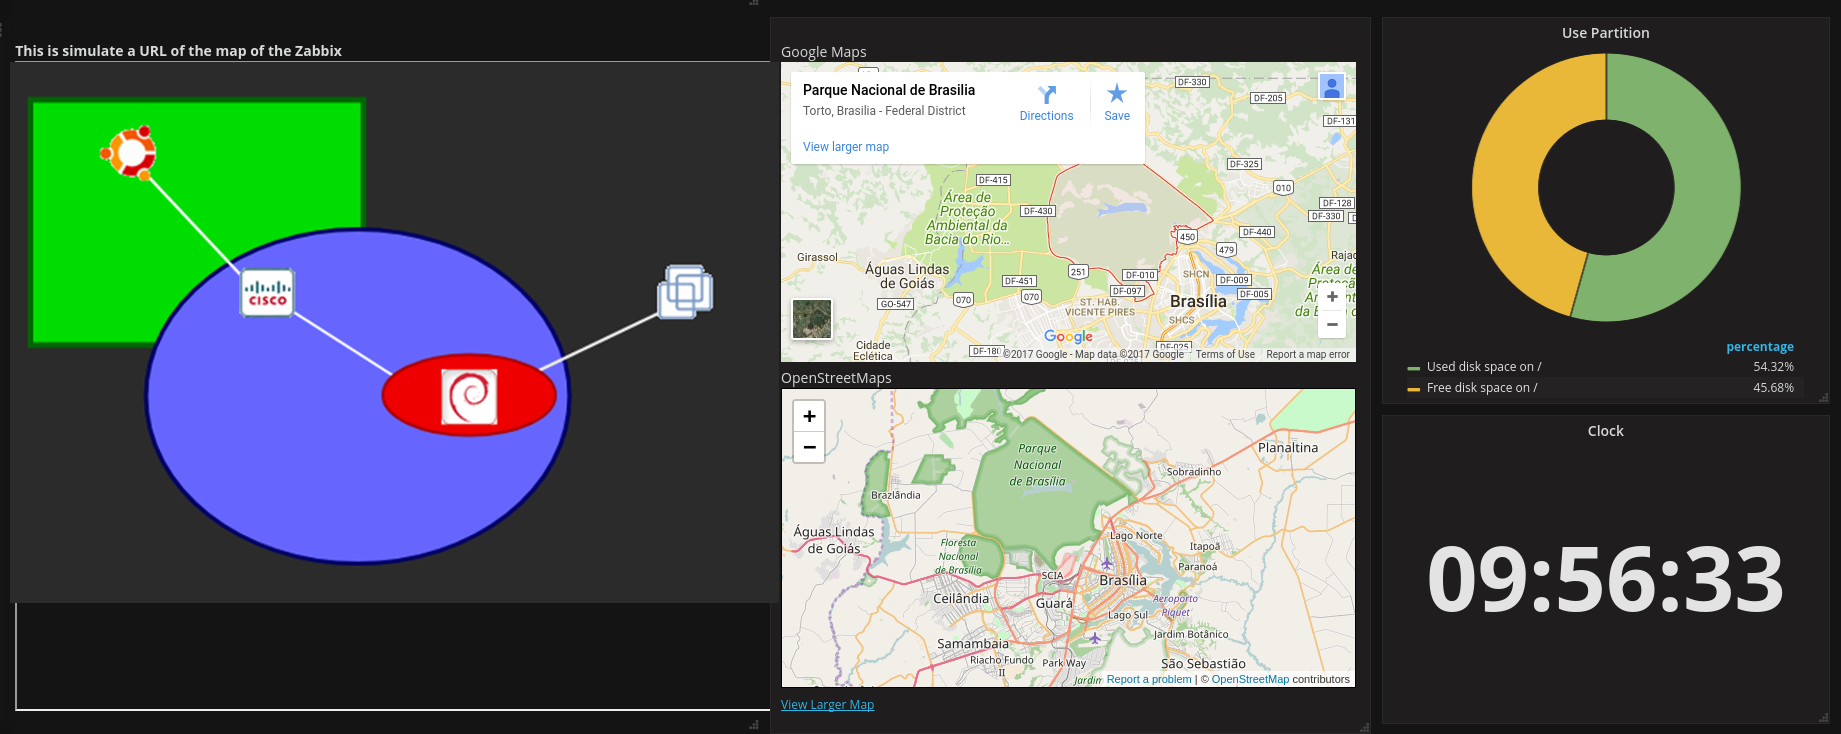Click the DF-415 road shield

pyautogui.click(x=993, y=180)
